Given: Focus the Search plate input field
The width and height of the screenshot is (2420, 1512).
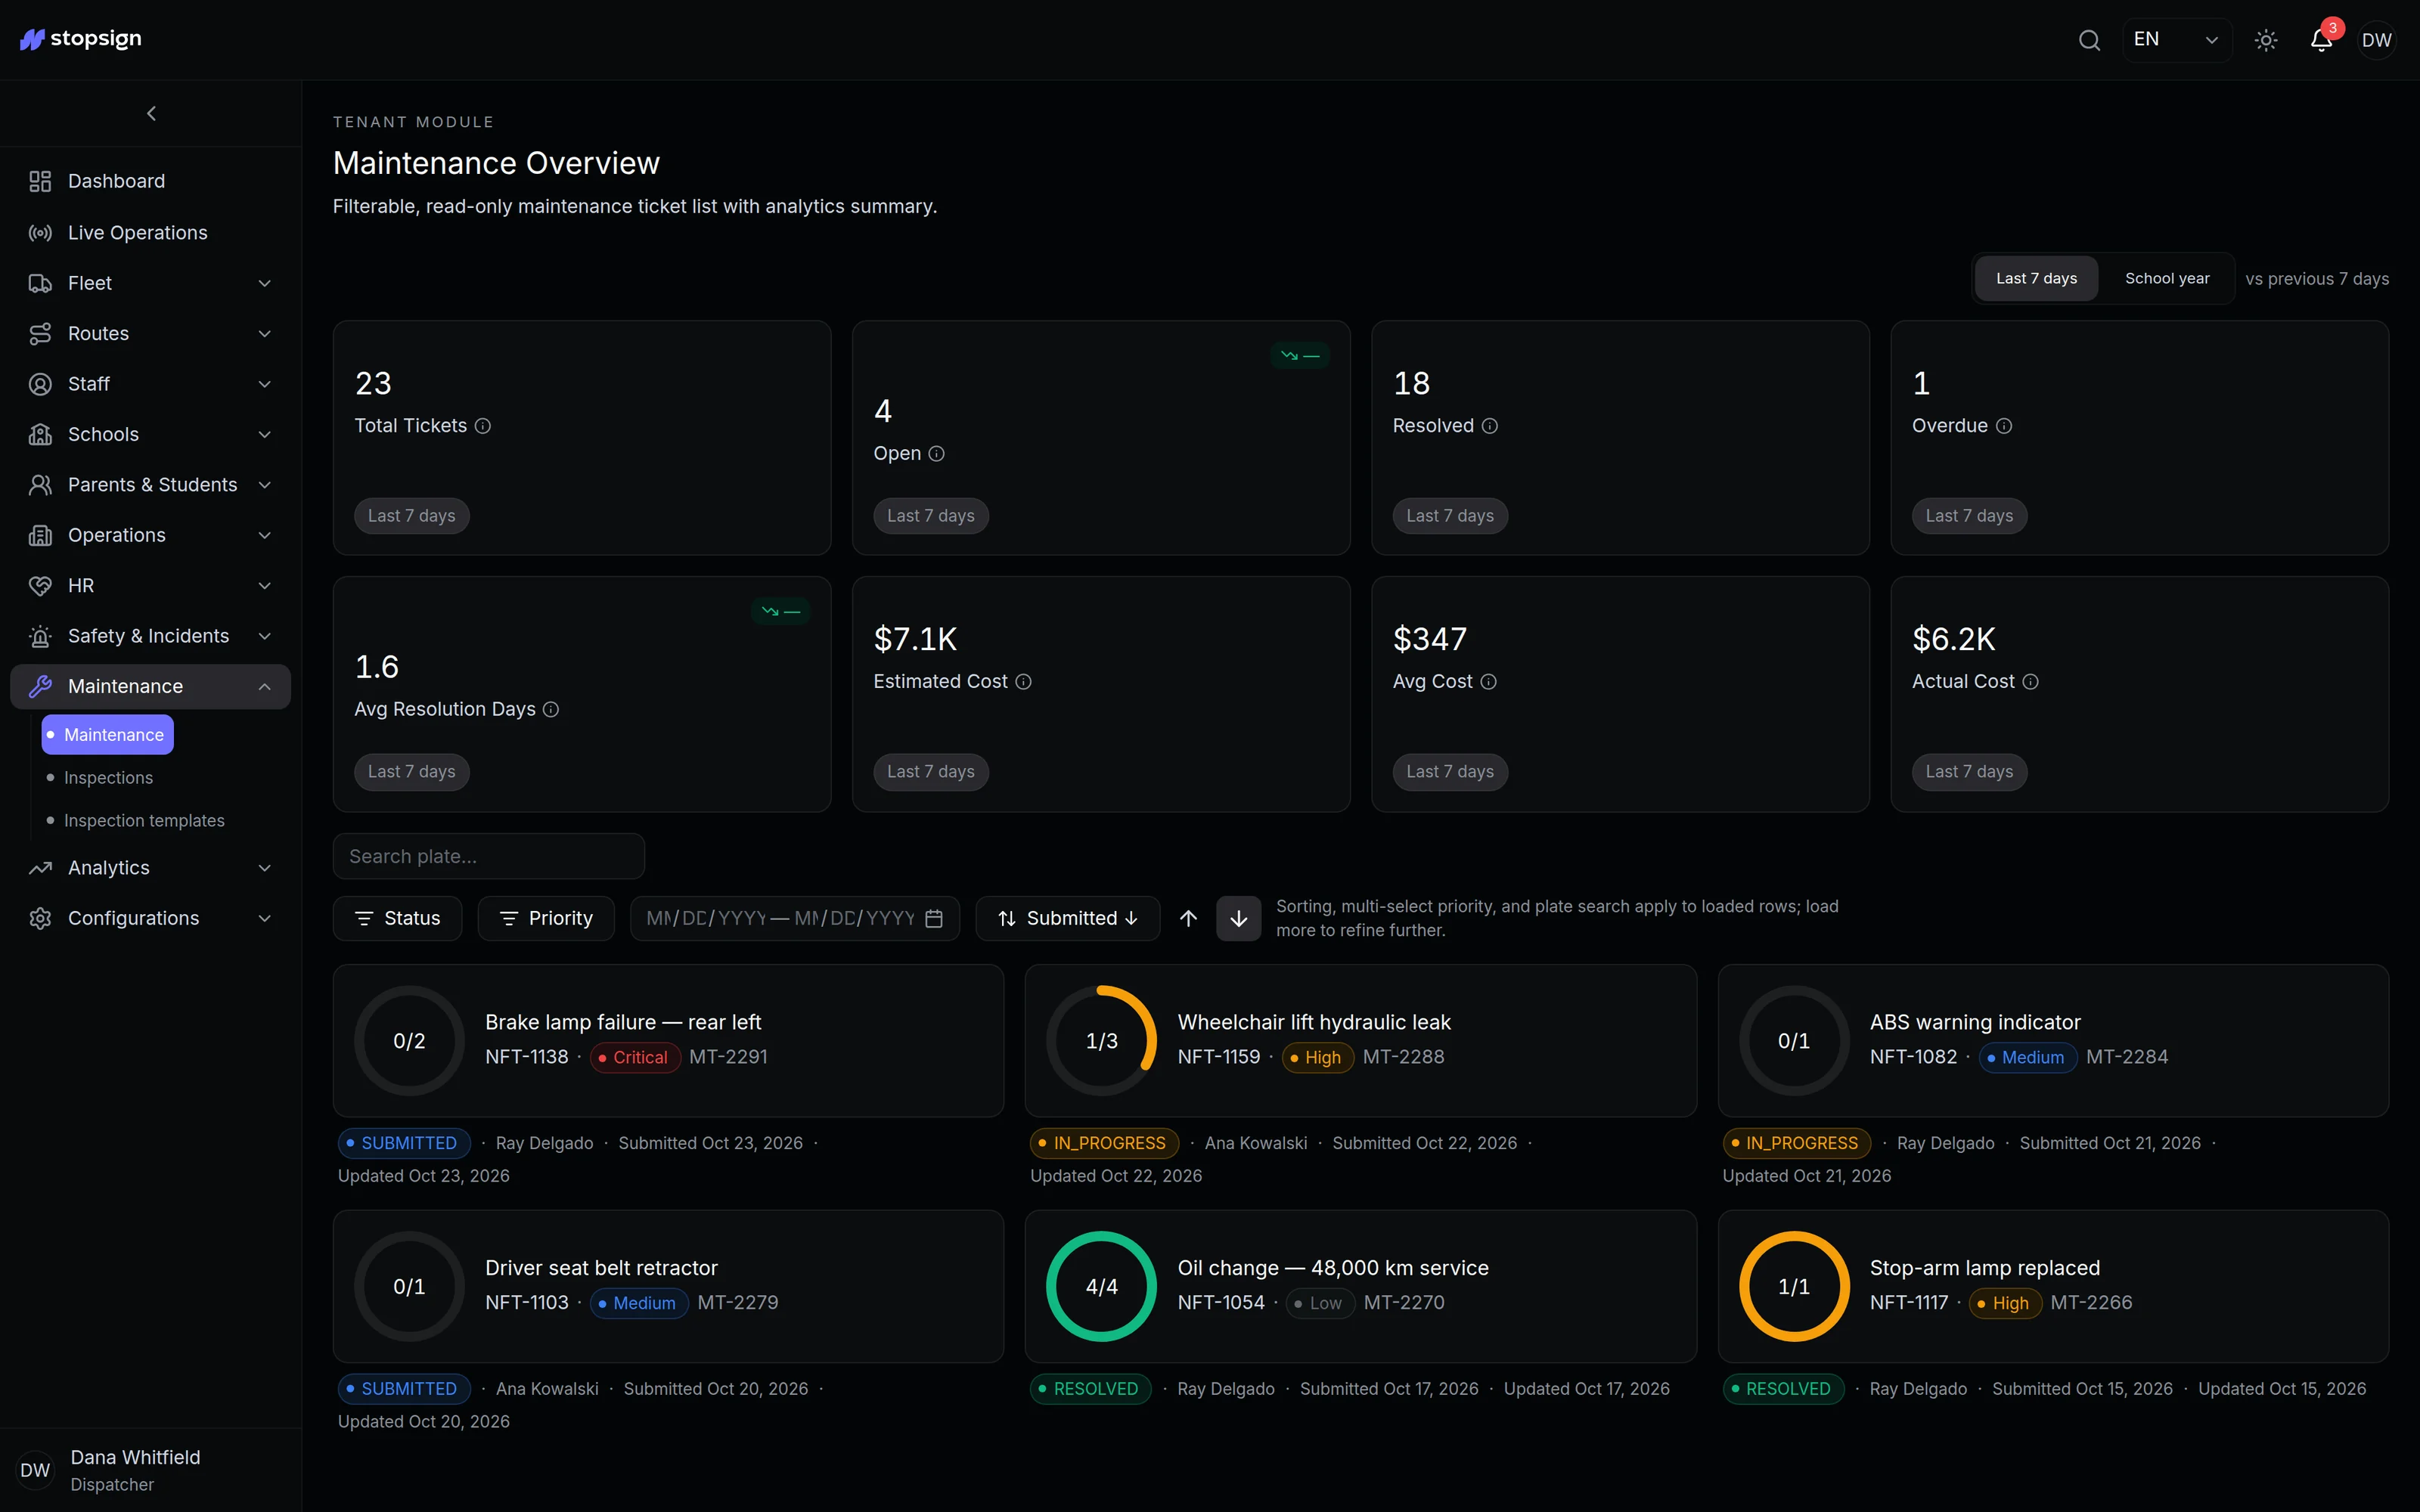Looking at the screenshot, I should click(x=488, y=857).
